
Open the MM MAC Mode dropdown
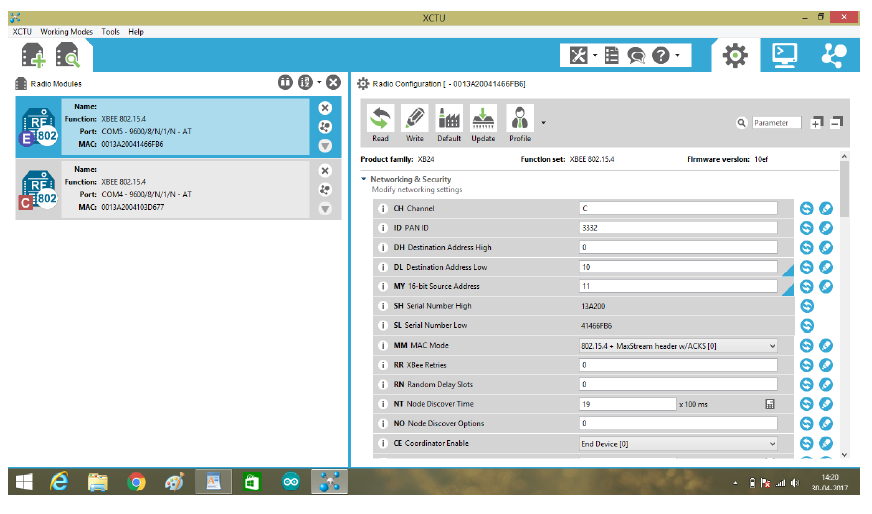[x=678, y=346]
